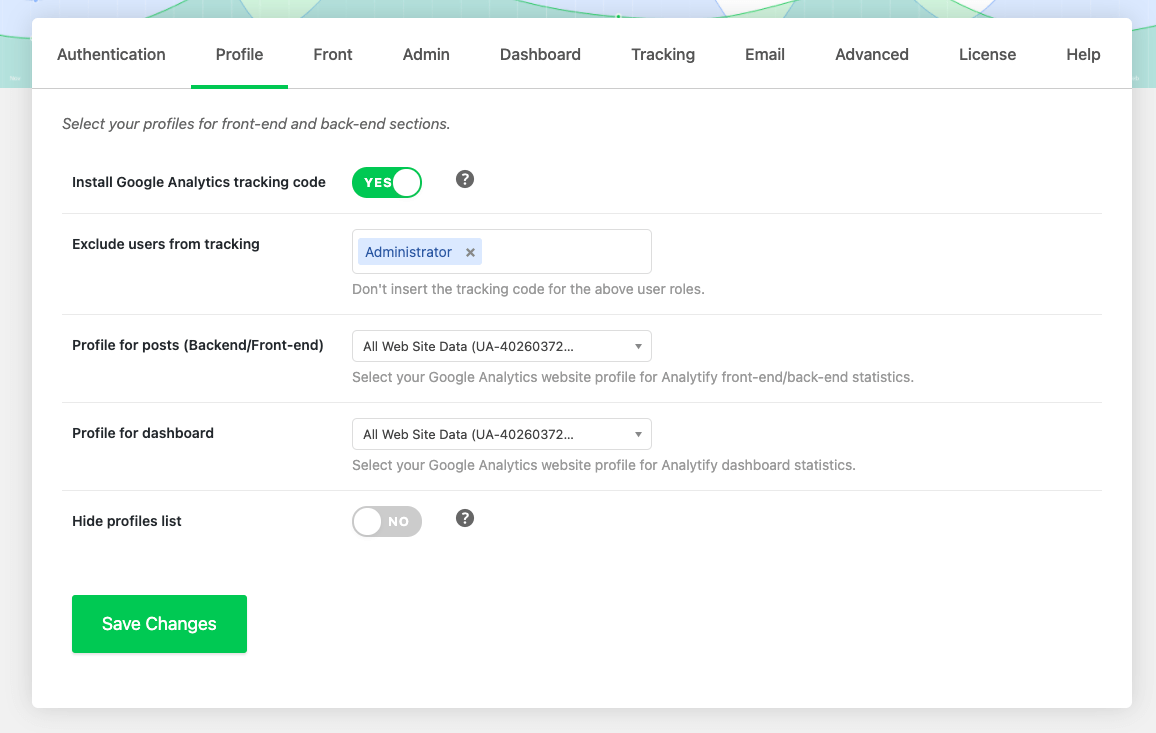
Task: Click help icon beside tracking code toggle
Action: point(465,180)
